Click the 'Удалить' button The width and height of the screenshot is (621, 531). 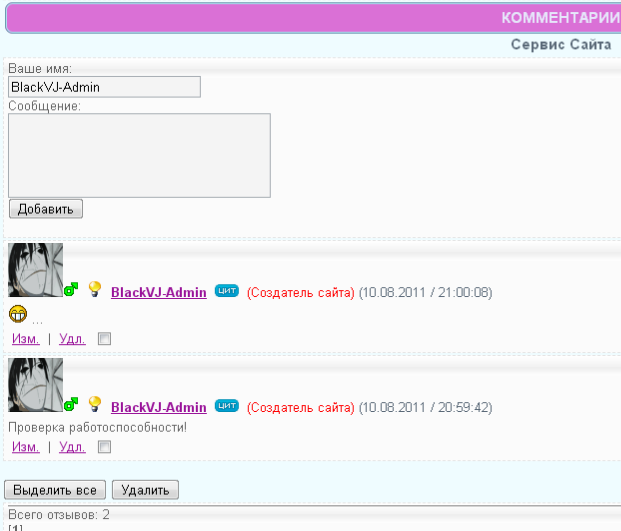point(145,490)
